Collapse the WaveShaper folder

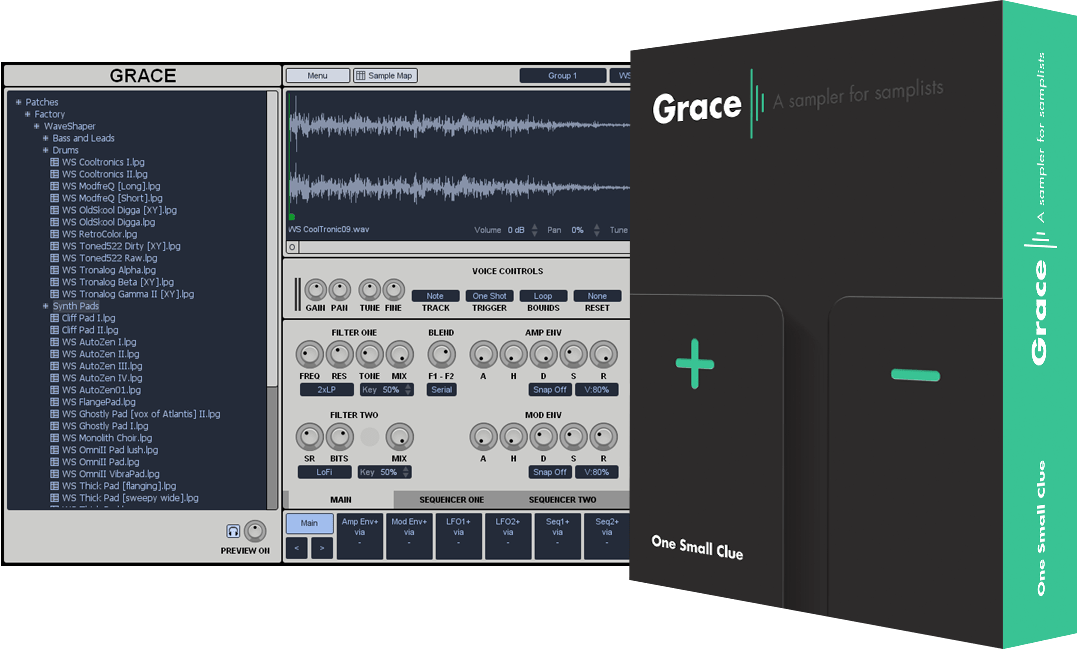[36, 126]
